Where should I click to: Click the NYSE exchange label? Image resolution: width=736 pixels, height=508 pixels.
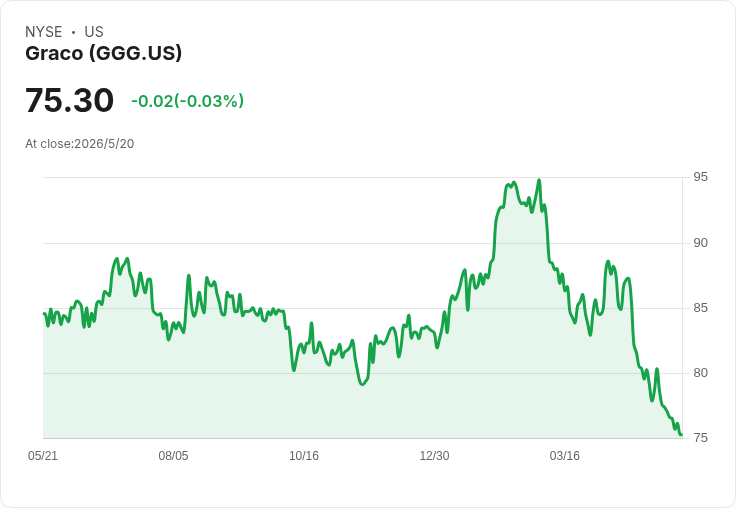[x=44, y=32]
